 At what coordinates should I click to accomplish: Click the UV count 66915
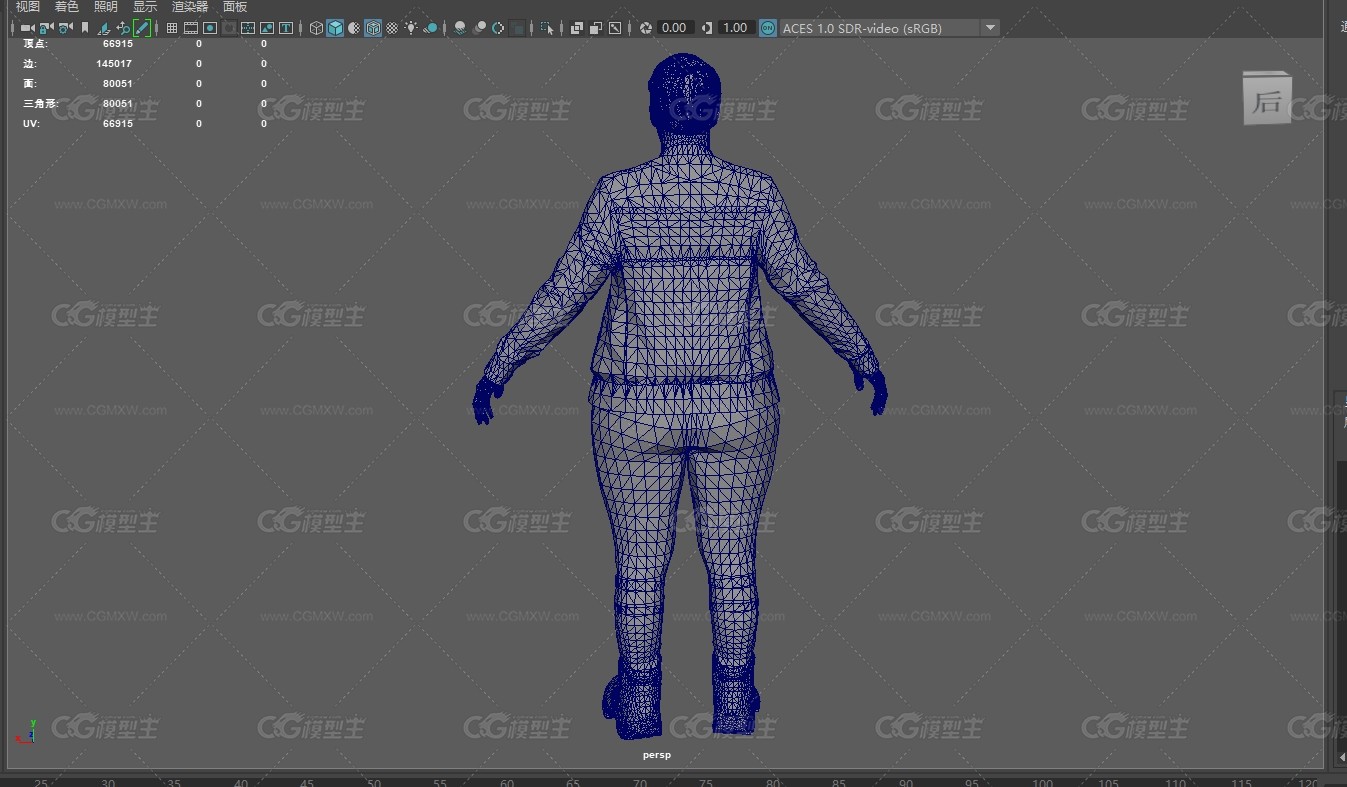click(118, 124)
